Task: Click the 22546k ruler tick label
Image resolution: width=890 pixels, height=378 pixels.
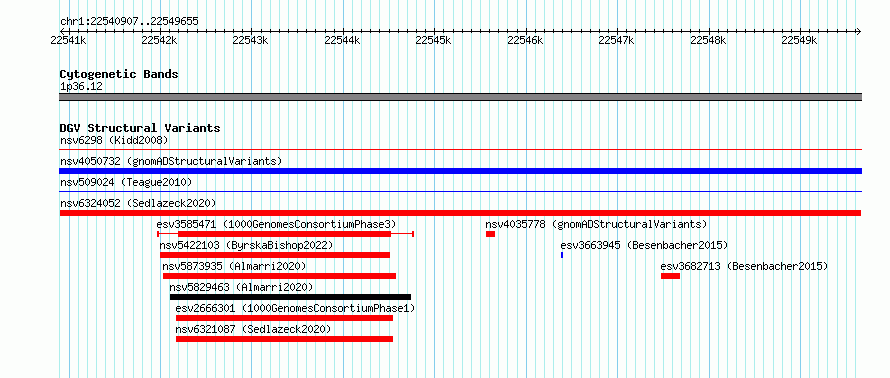Action: click(525, 40)
